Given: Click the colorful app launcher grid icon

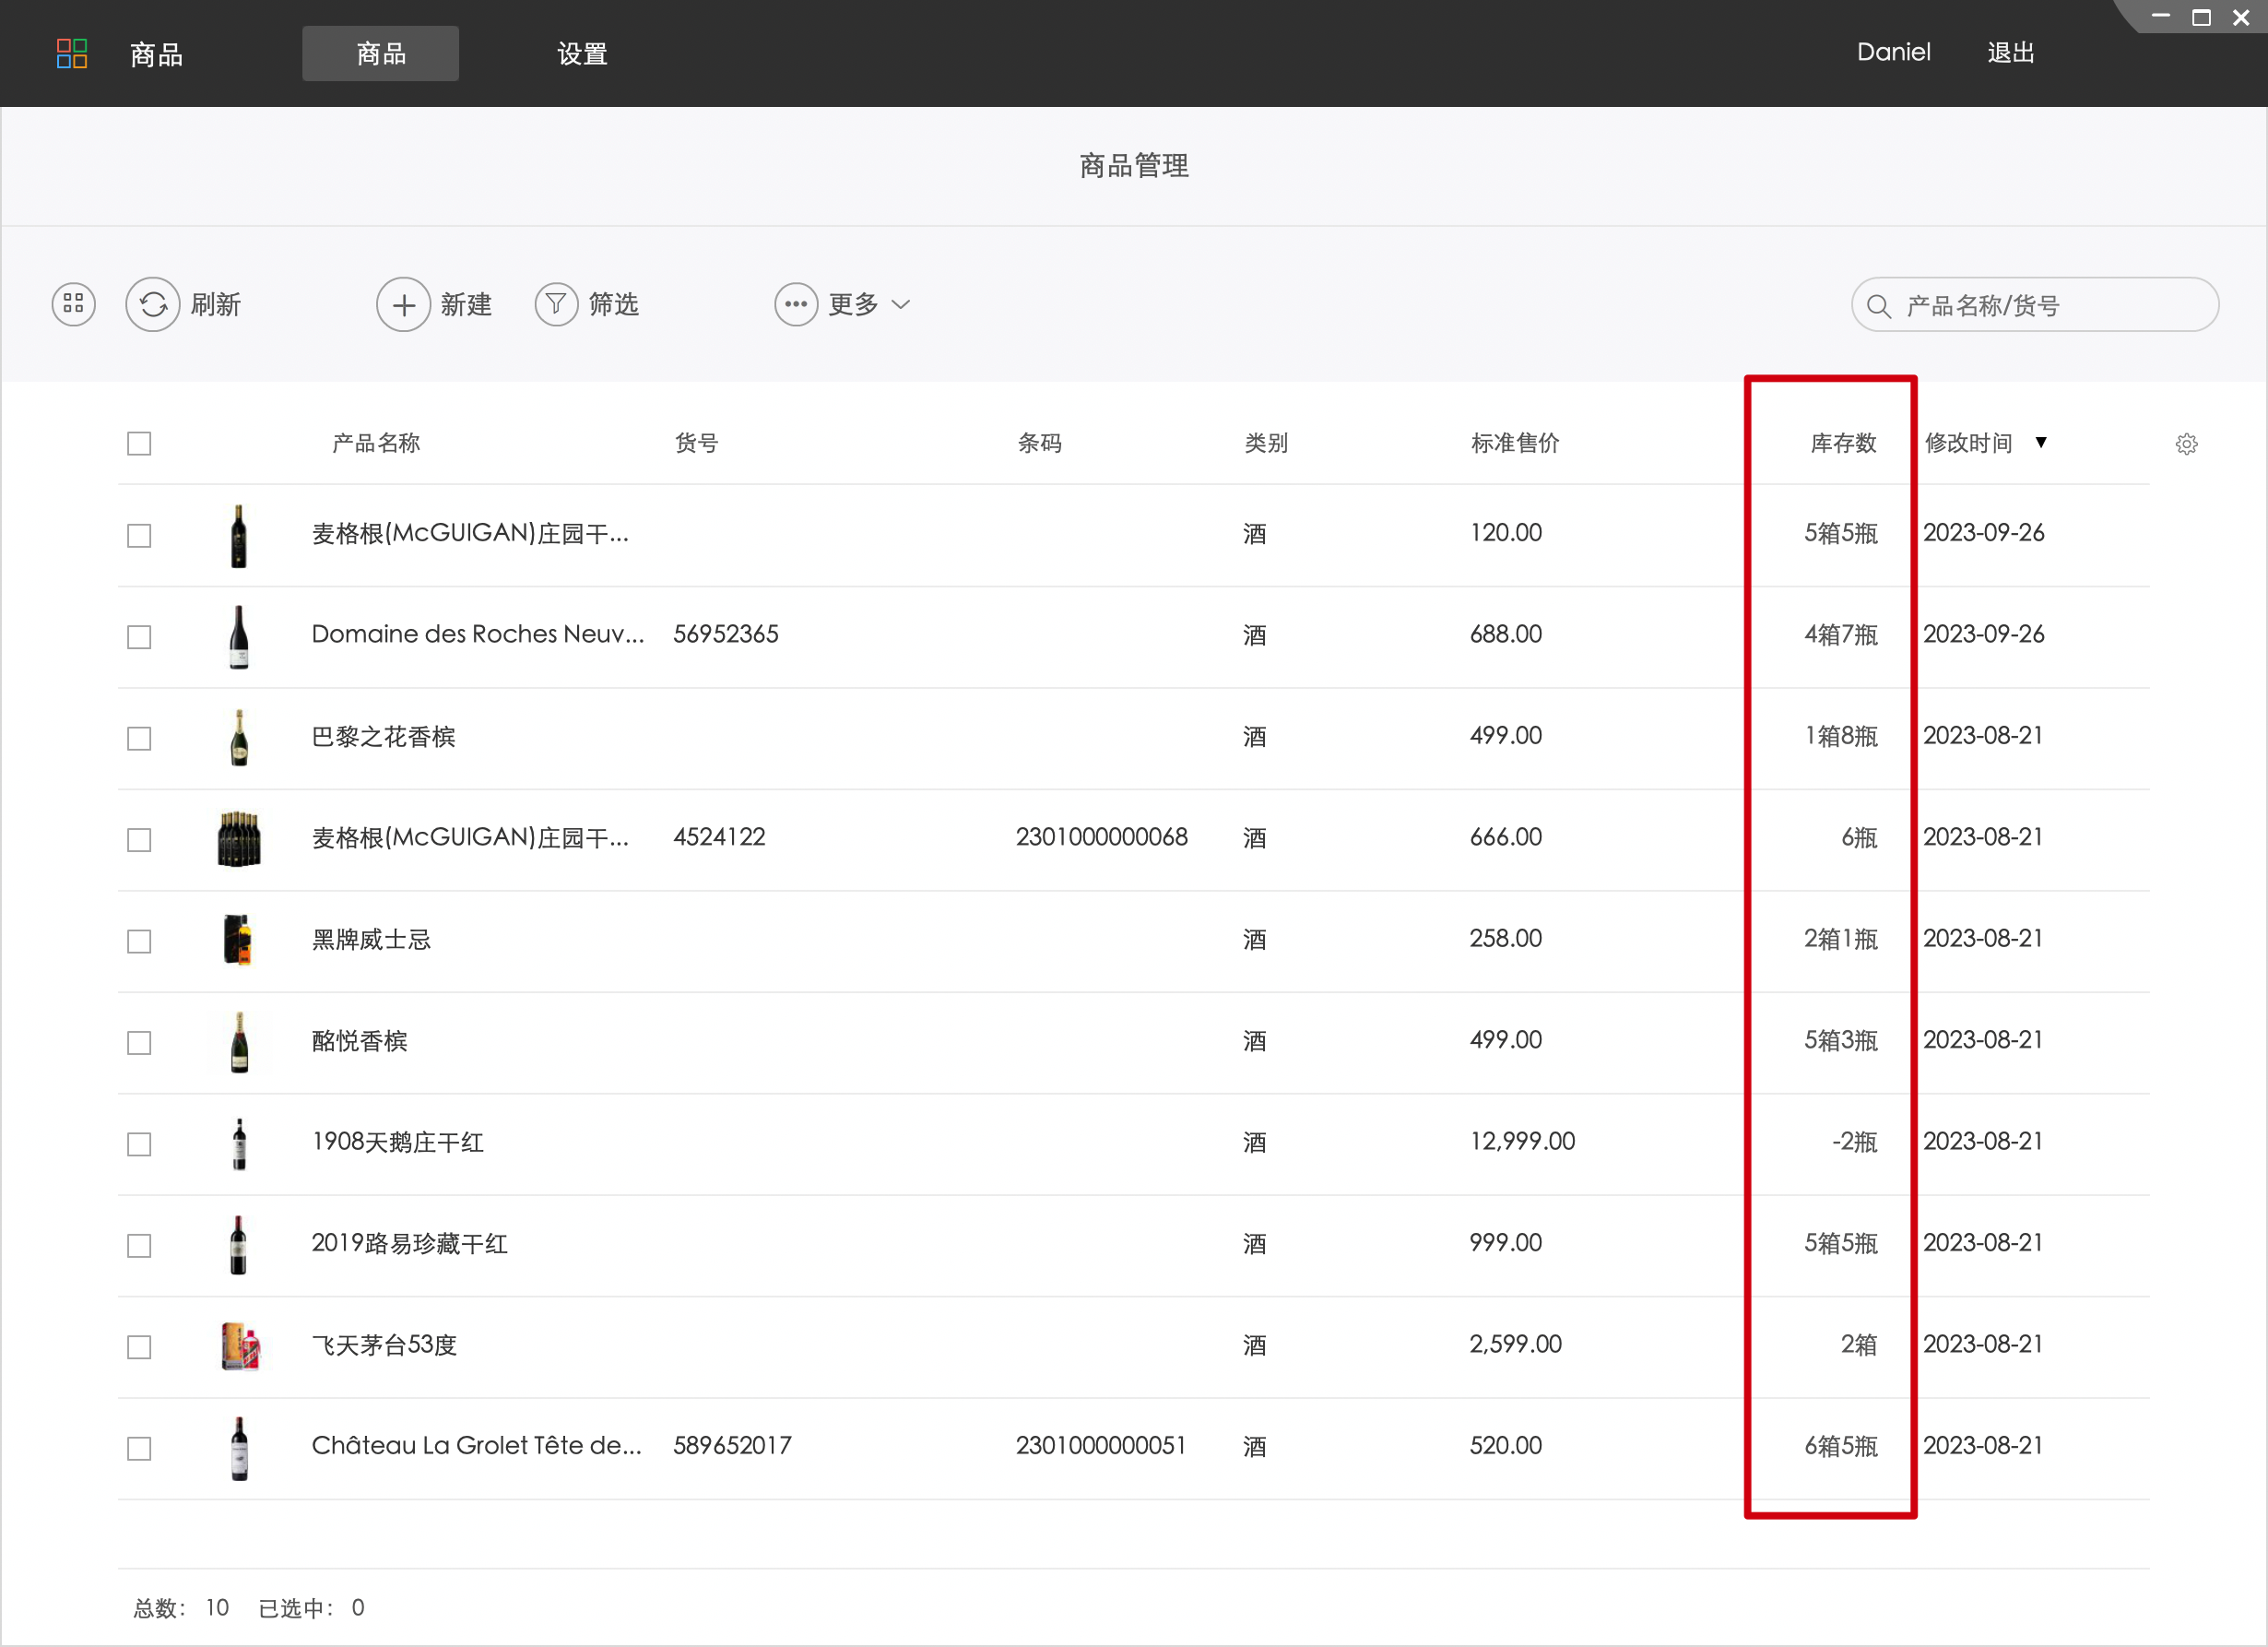Looking at the screenshot, I should tap(71, 53).
